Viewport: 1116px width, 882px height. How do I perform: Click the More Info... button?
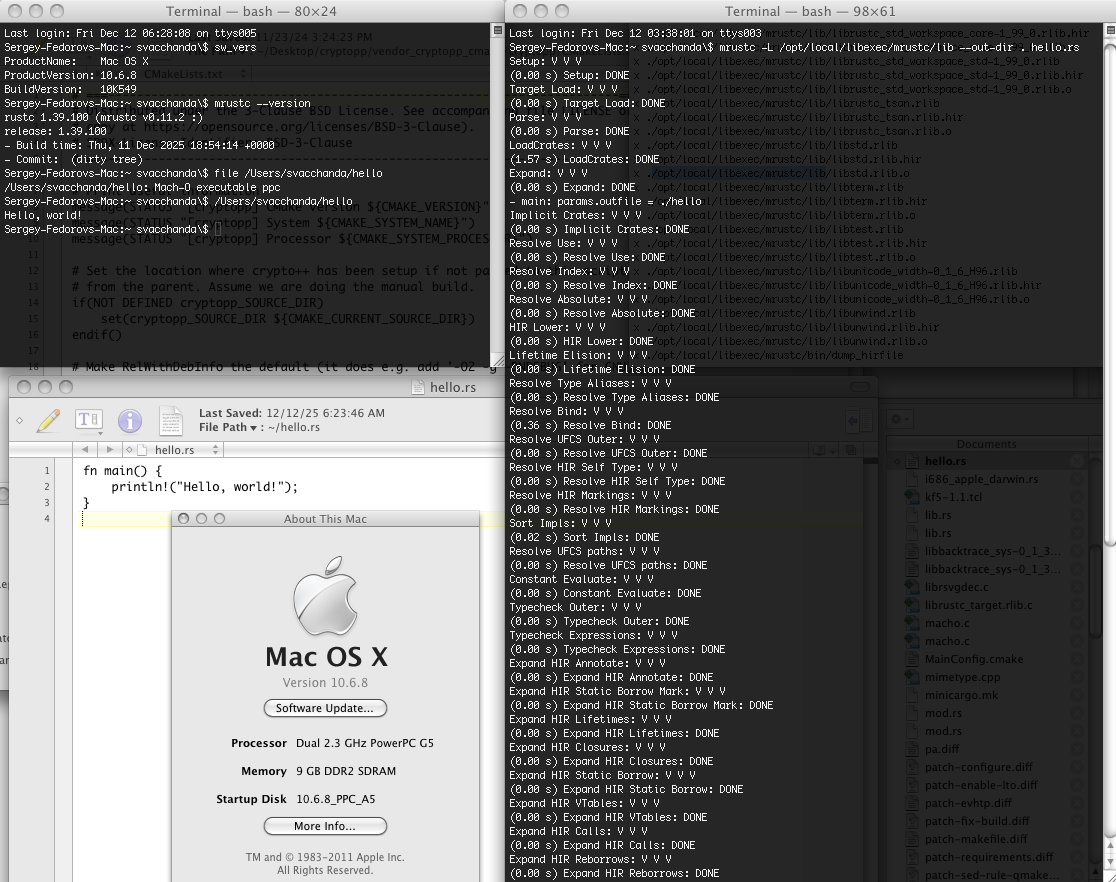point(325,826)
